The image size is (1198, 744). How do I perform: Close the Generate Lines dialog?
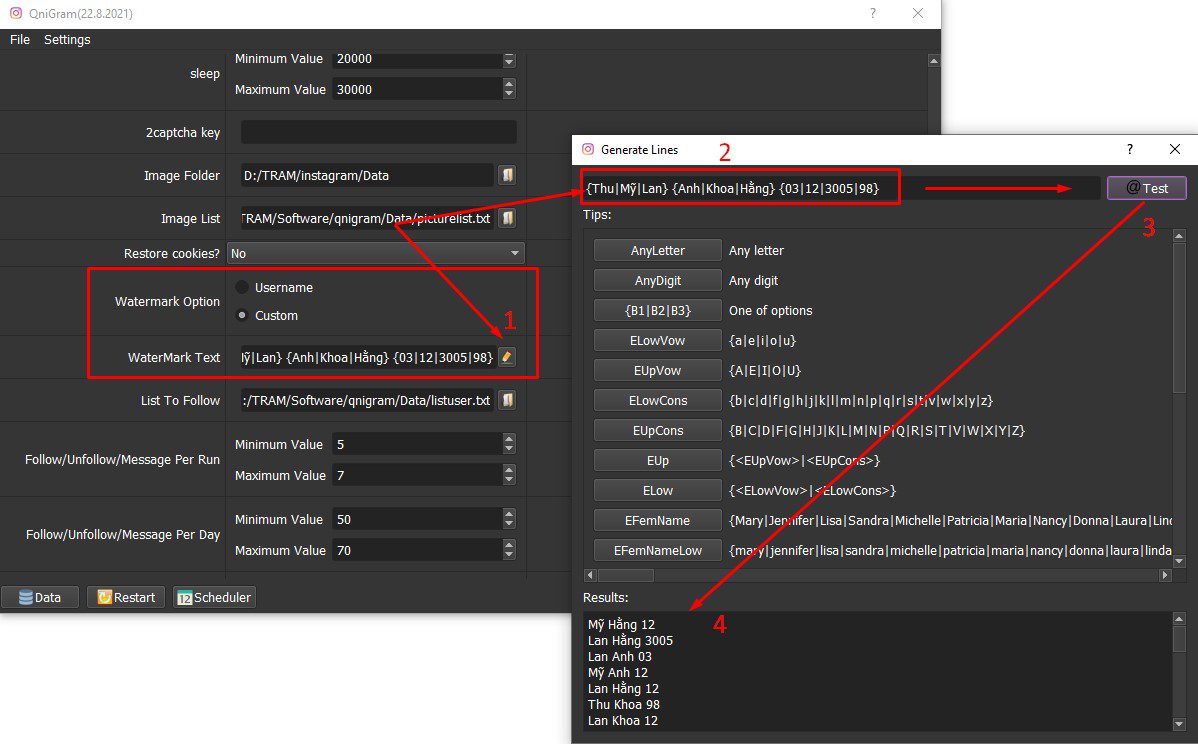point(1175,149)
